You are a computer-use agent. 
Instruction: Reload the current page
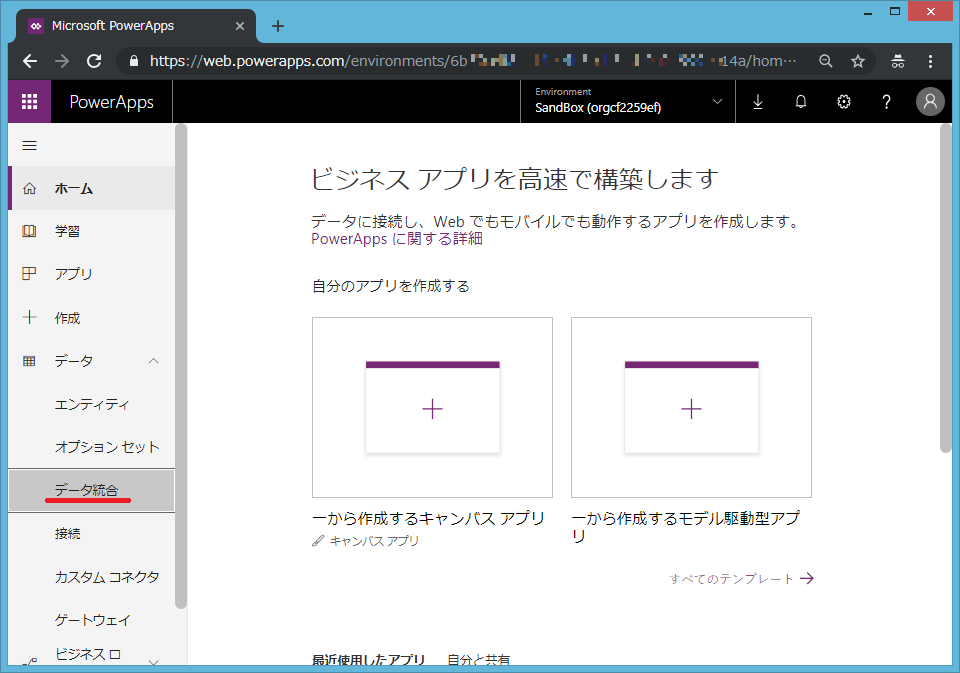94,61
